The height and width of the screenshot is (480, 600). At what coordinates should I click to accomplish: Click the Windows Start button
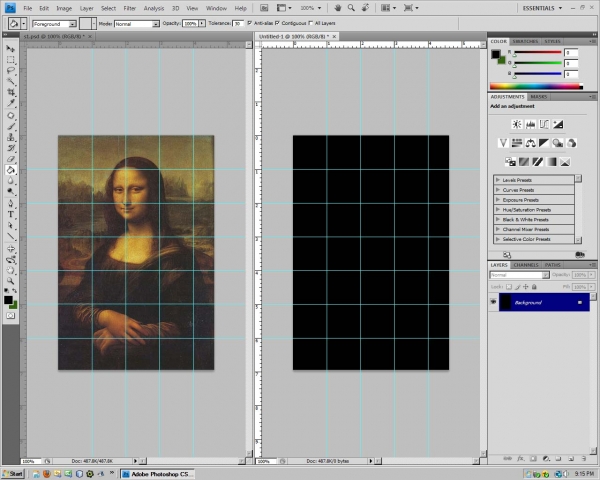coord(13,474)
